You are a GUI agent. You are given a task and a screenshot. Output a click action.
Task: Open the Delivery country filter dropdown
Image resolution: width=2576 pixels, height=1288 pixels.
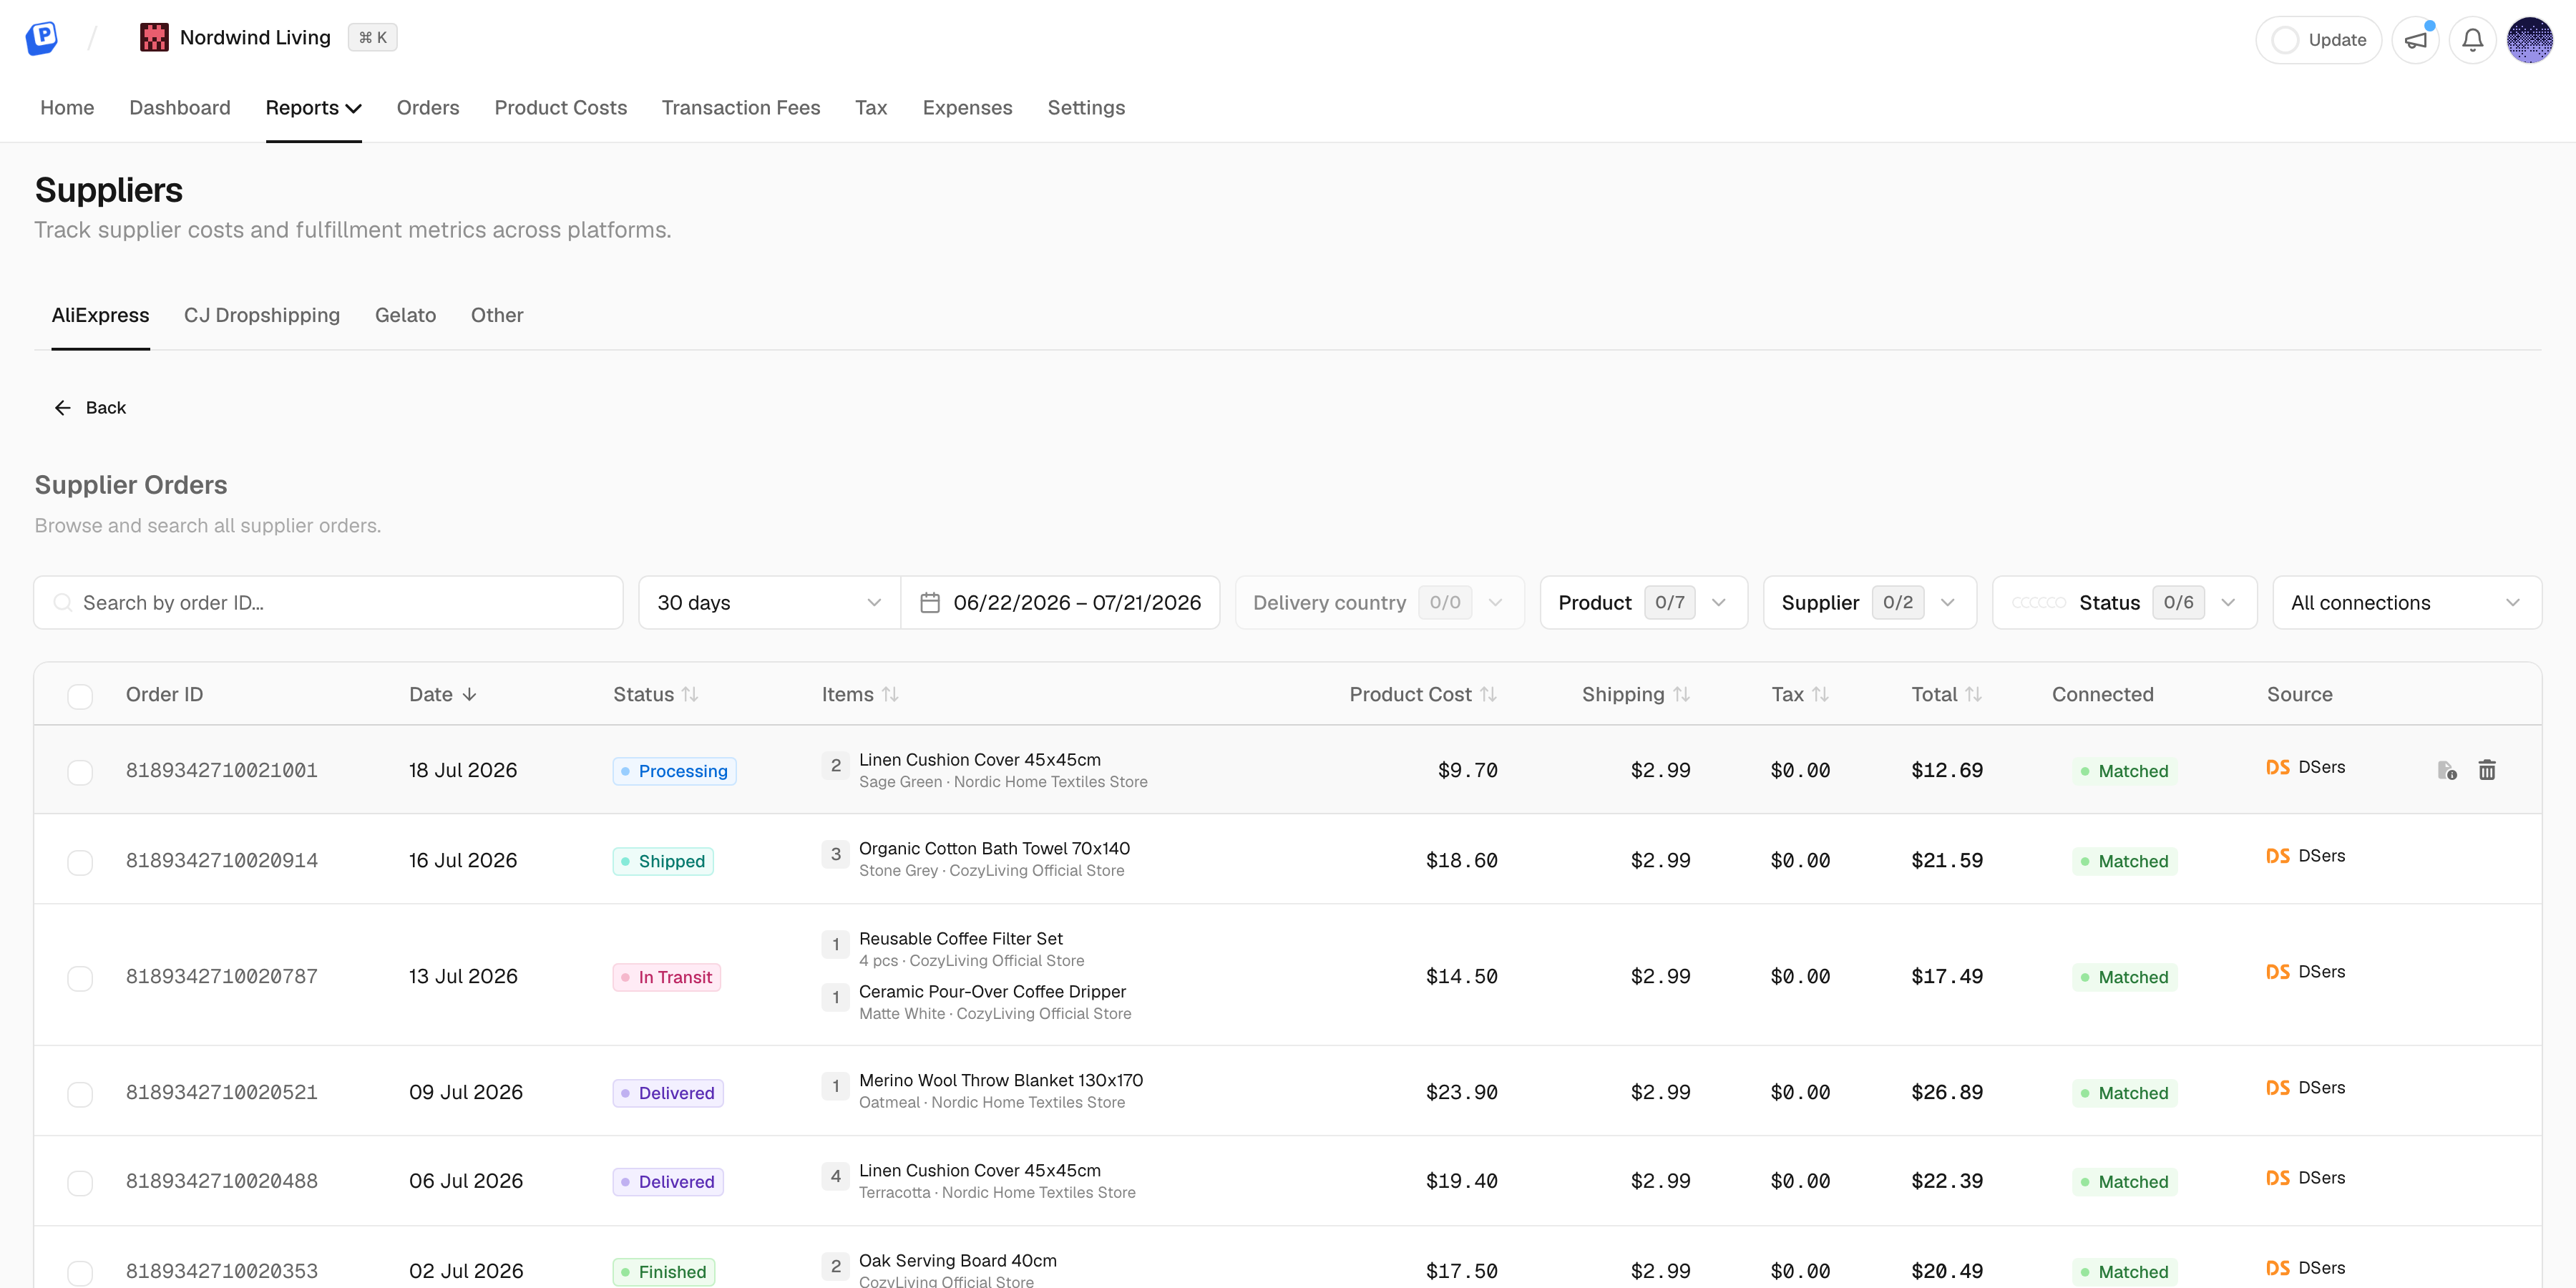[1379, 603]
